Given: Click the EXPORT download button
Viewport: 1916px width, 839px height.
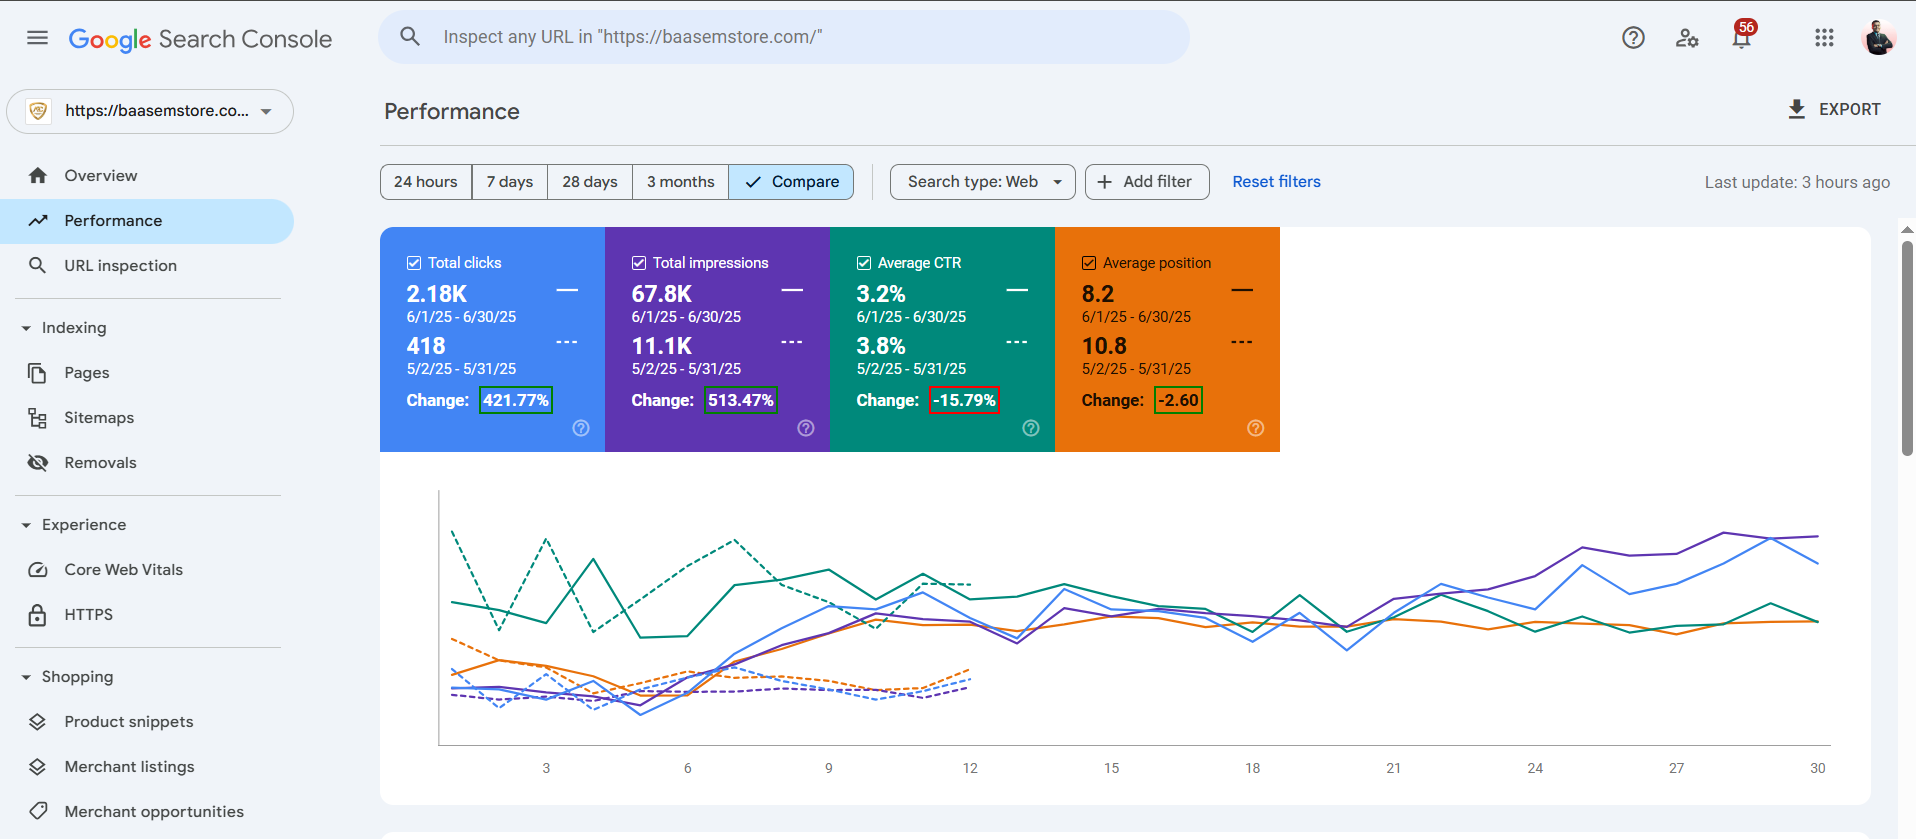Looking at the screenshot, I should pos(1834,109).
